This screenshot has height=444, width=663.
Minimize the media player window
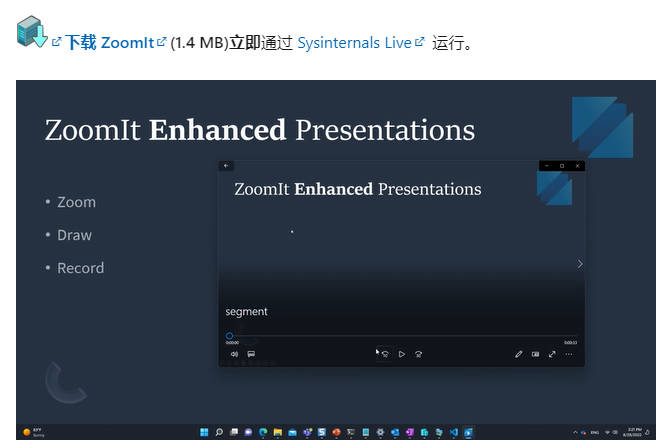click(x=547, y=166)
